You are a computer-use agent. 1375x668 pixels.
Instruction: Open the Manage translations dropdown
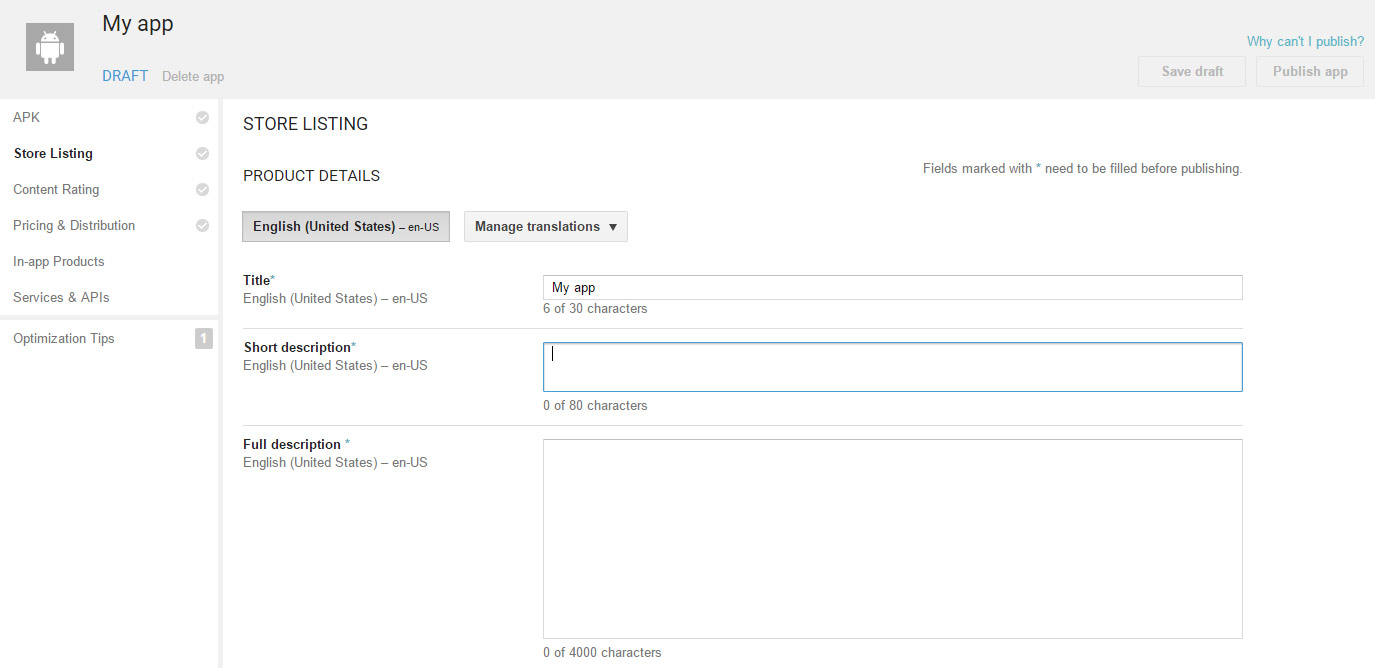(x=545, y=227)
